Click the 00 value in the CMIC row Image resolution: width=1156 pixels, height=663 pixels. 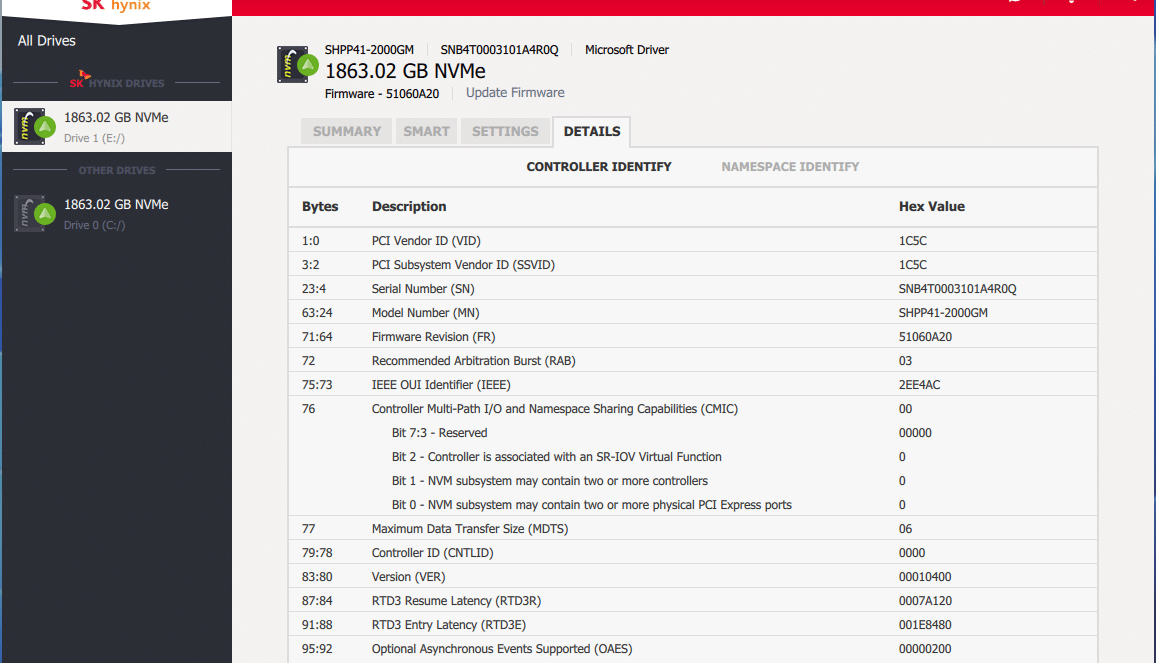click(x=905, y=409)
